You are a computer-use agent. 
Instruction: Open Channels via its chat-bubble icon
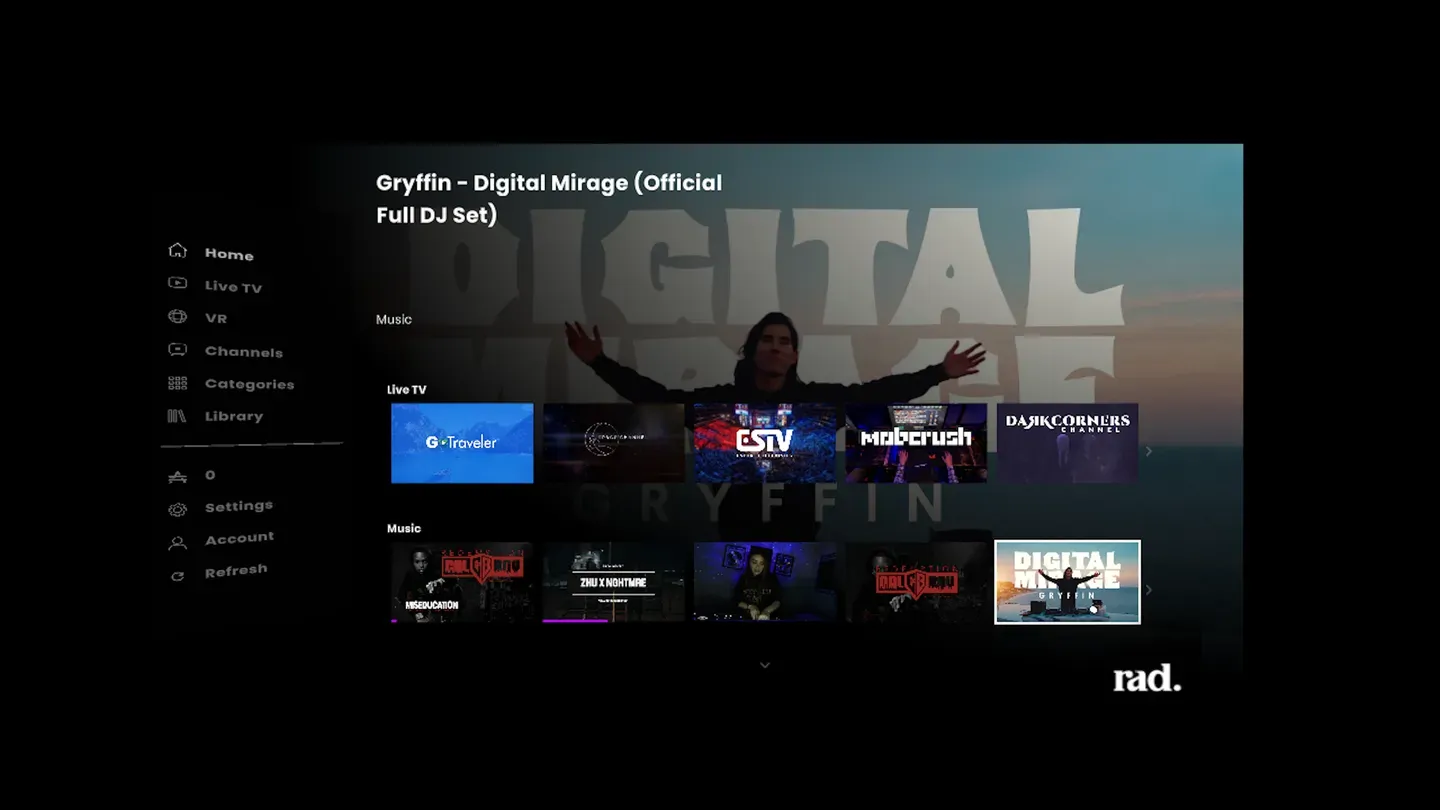(177, 350)
